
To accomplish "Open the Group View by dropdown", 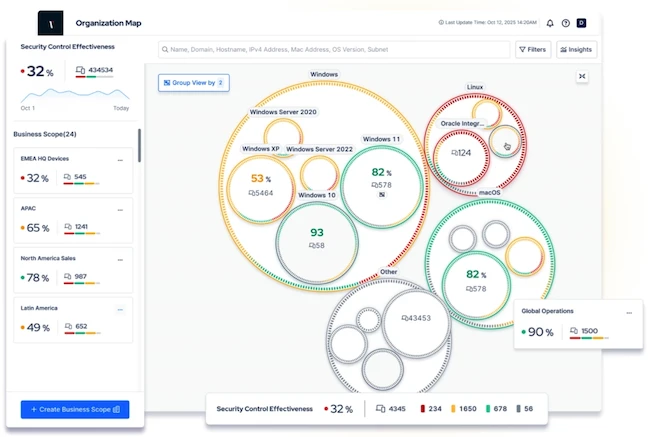I will point(194,83).
